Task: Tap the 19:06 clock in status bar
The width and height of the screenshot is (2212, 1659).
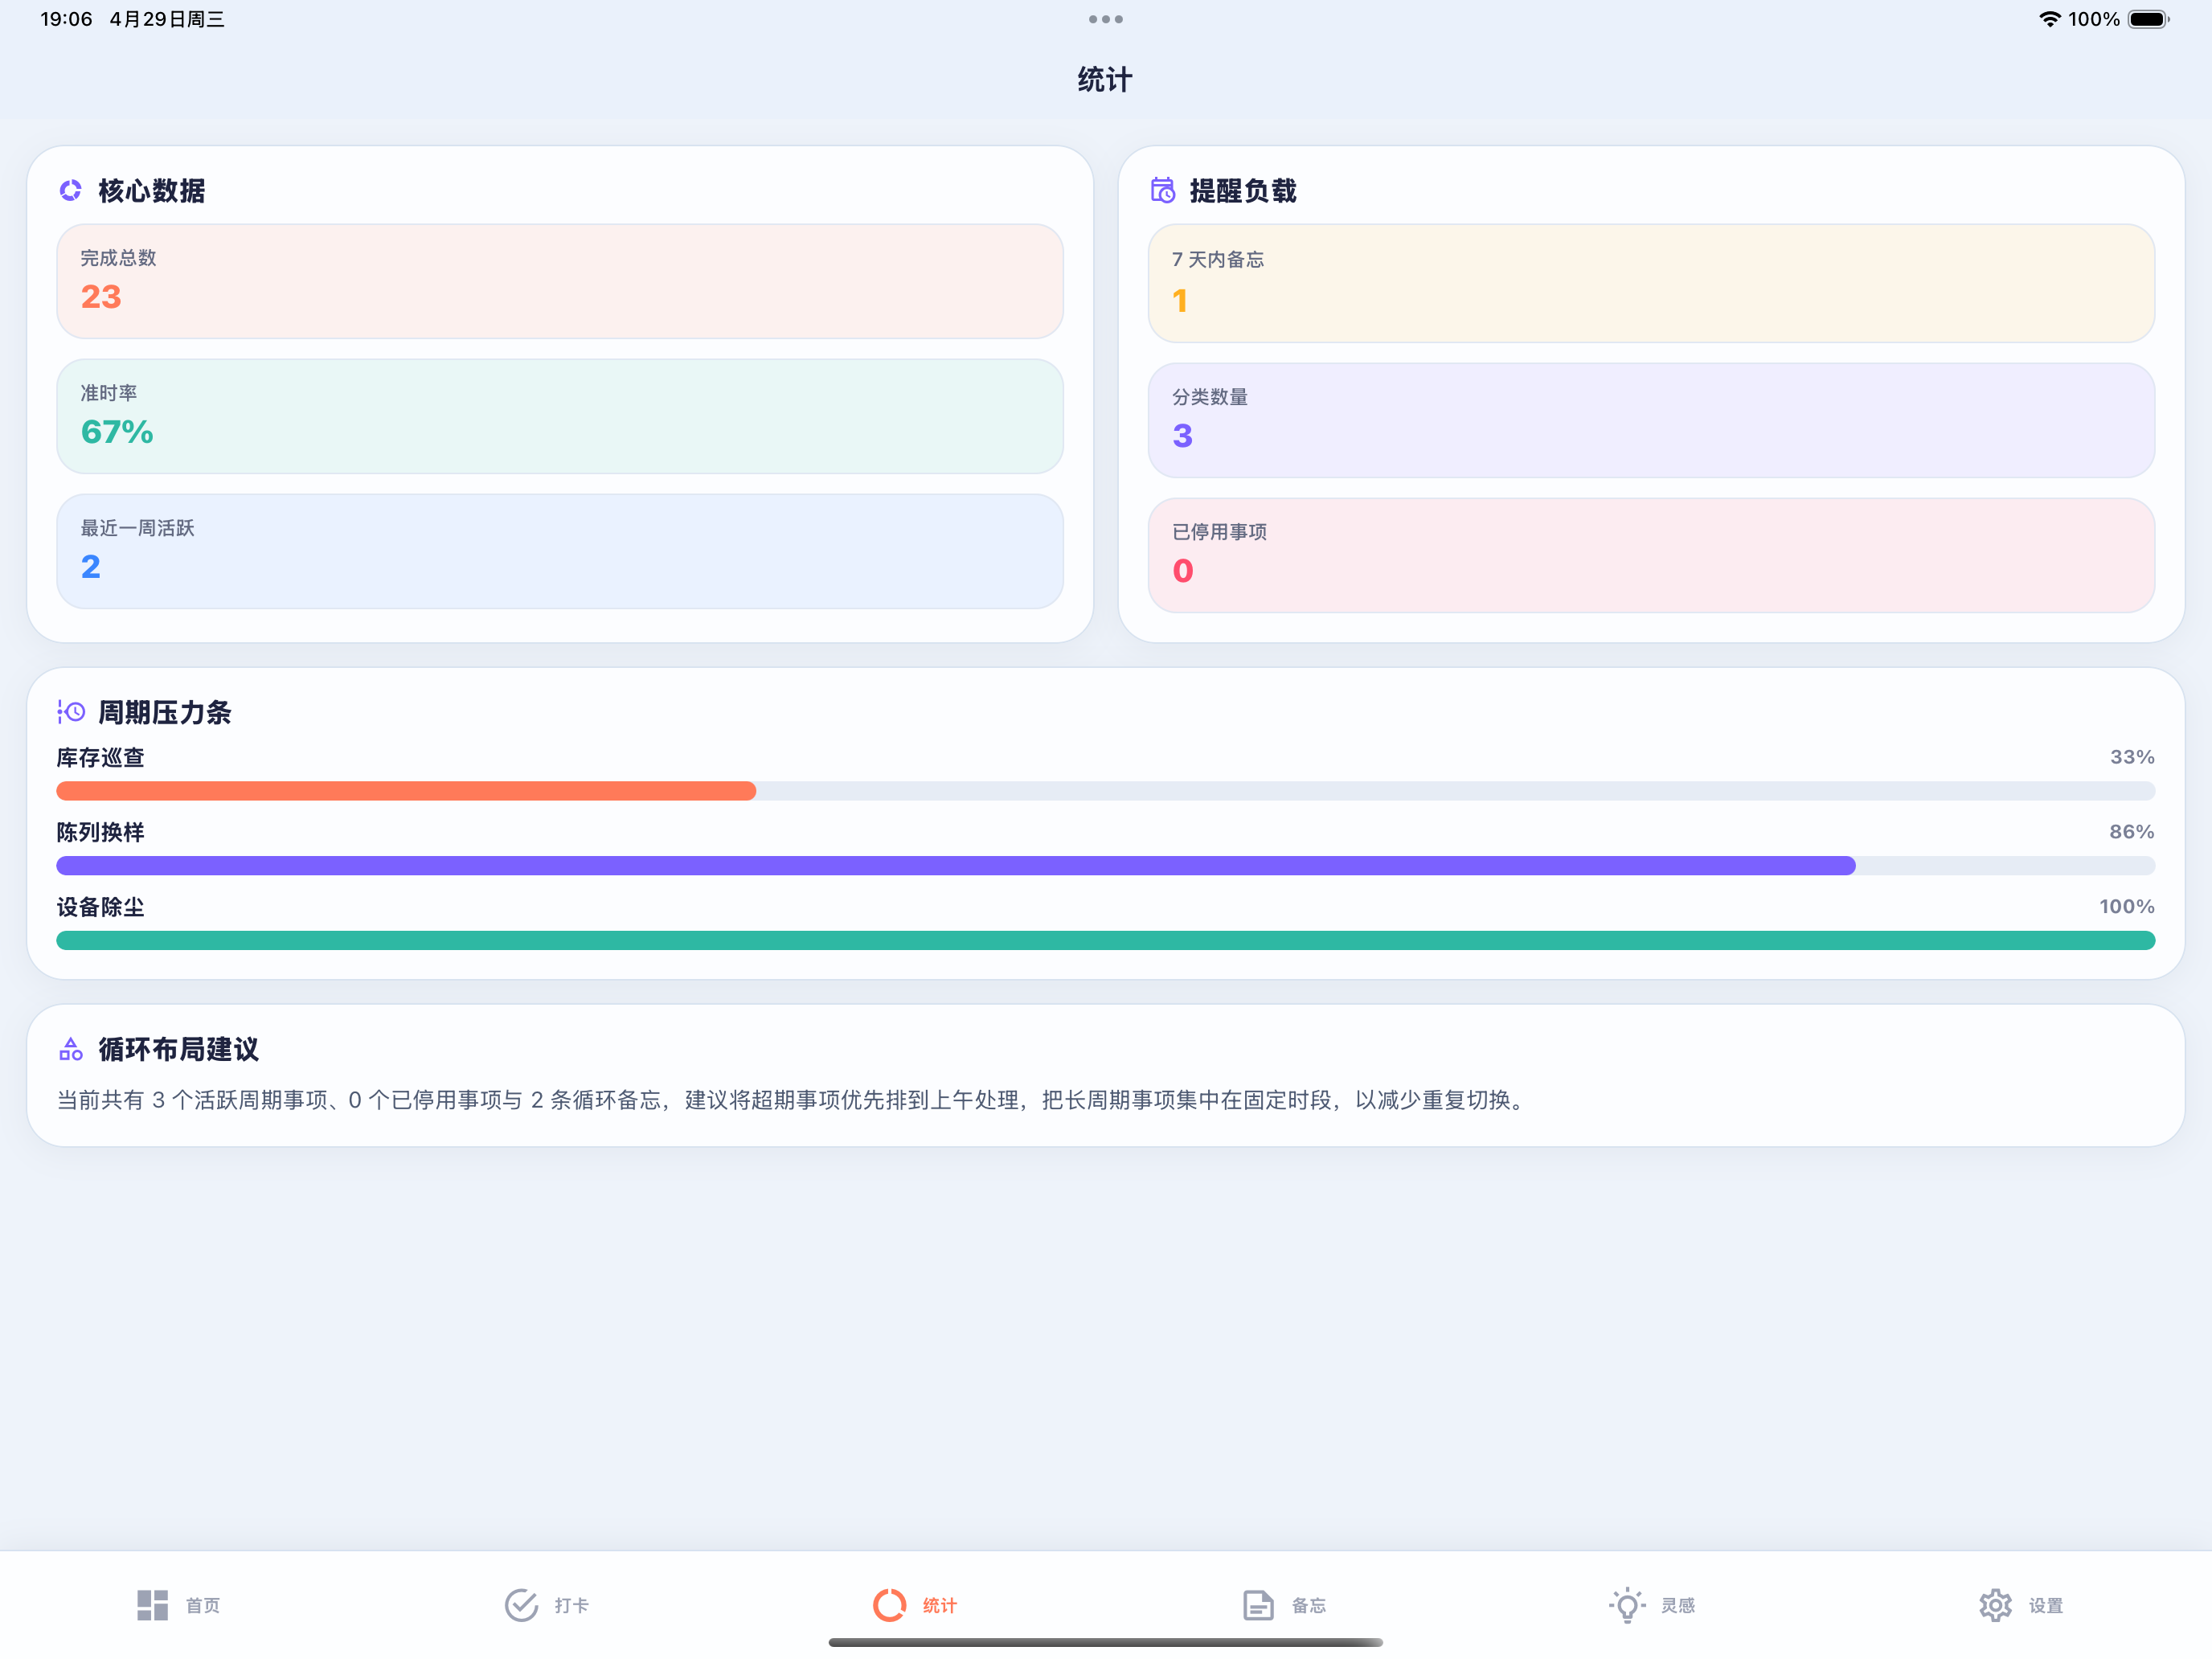Action: point(66,19)
